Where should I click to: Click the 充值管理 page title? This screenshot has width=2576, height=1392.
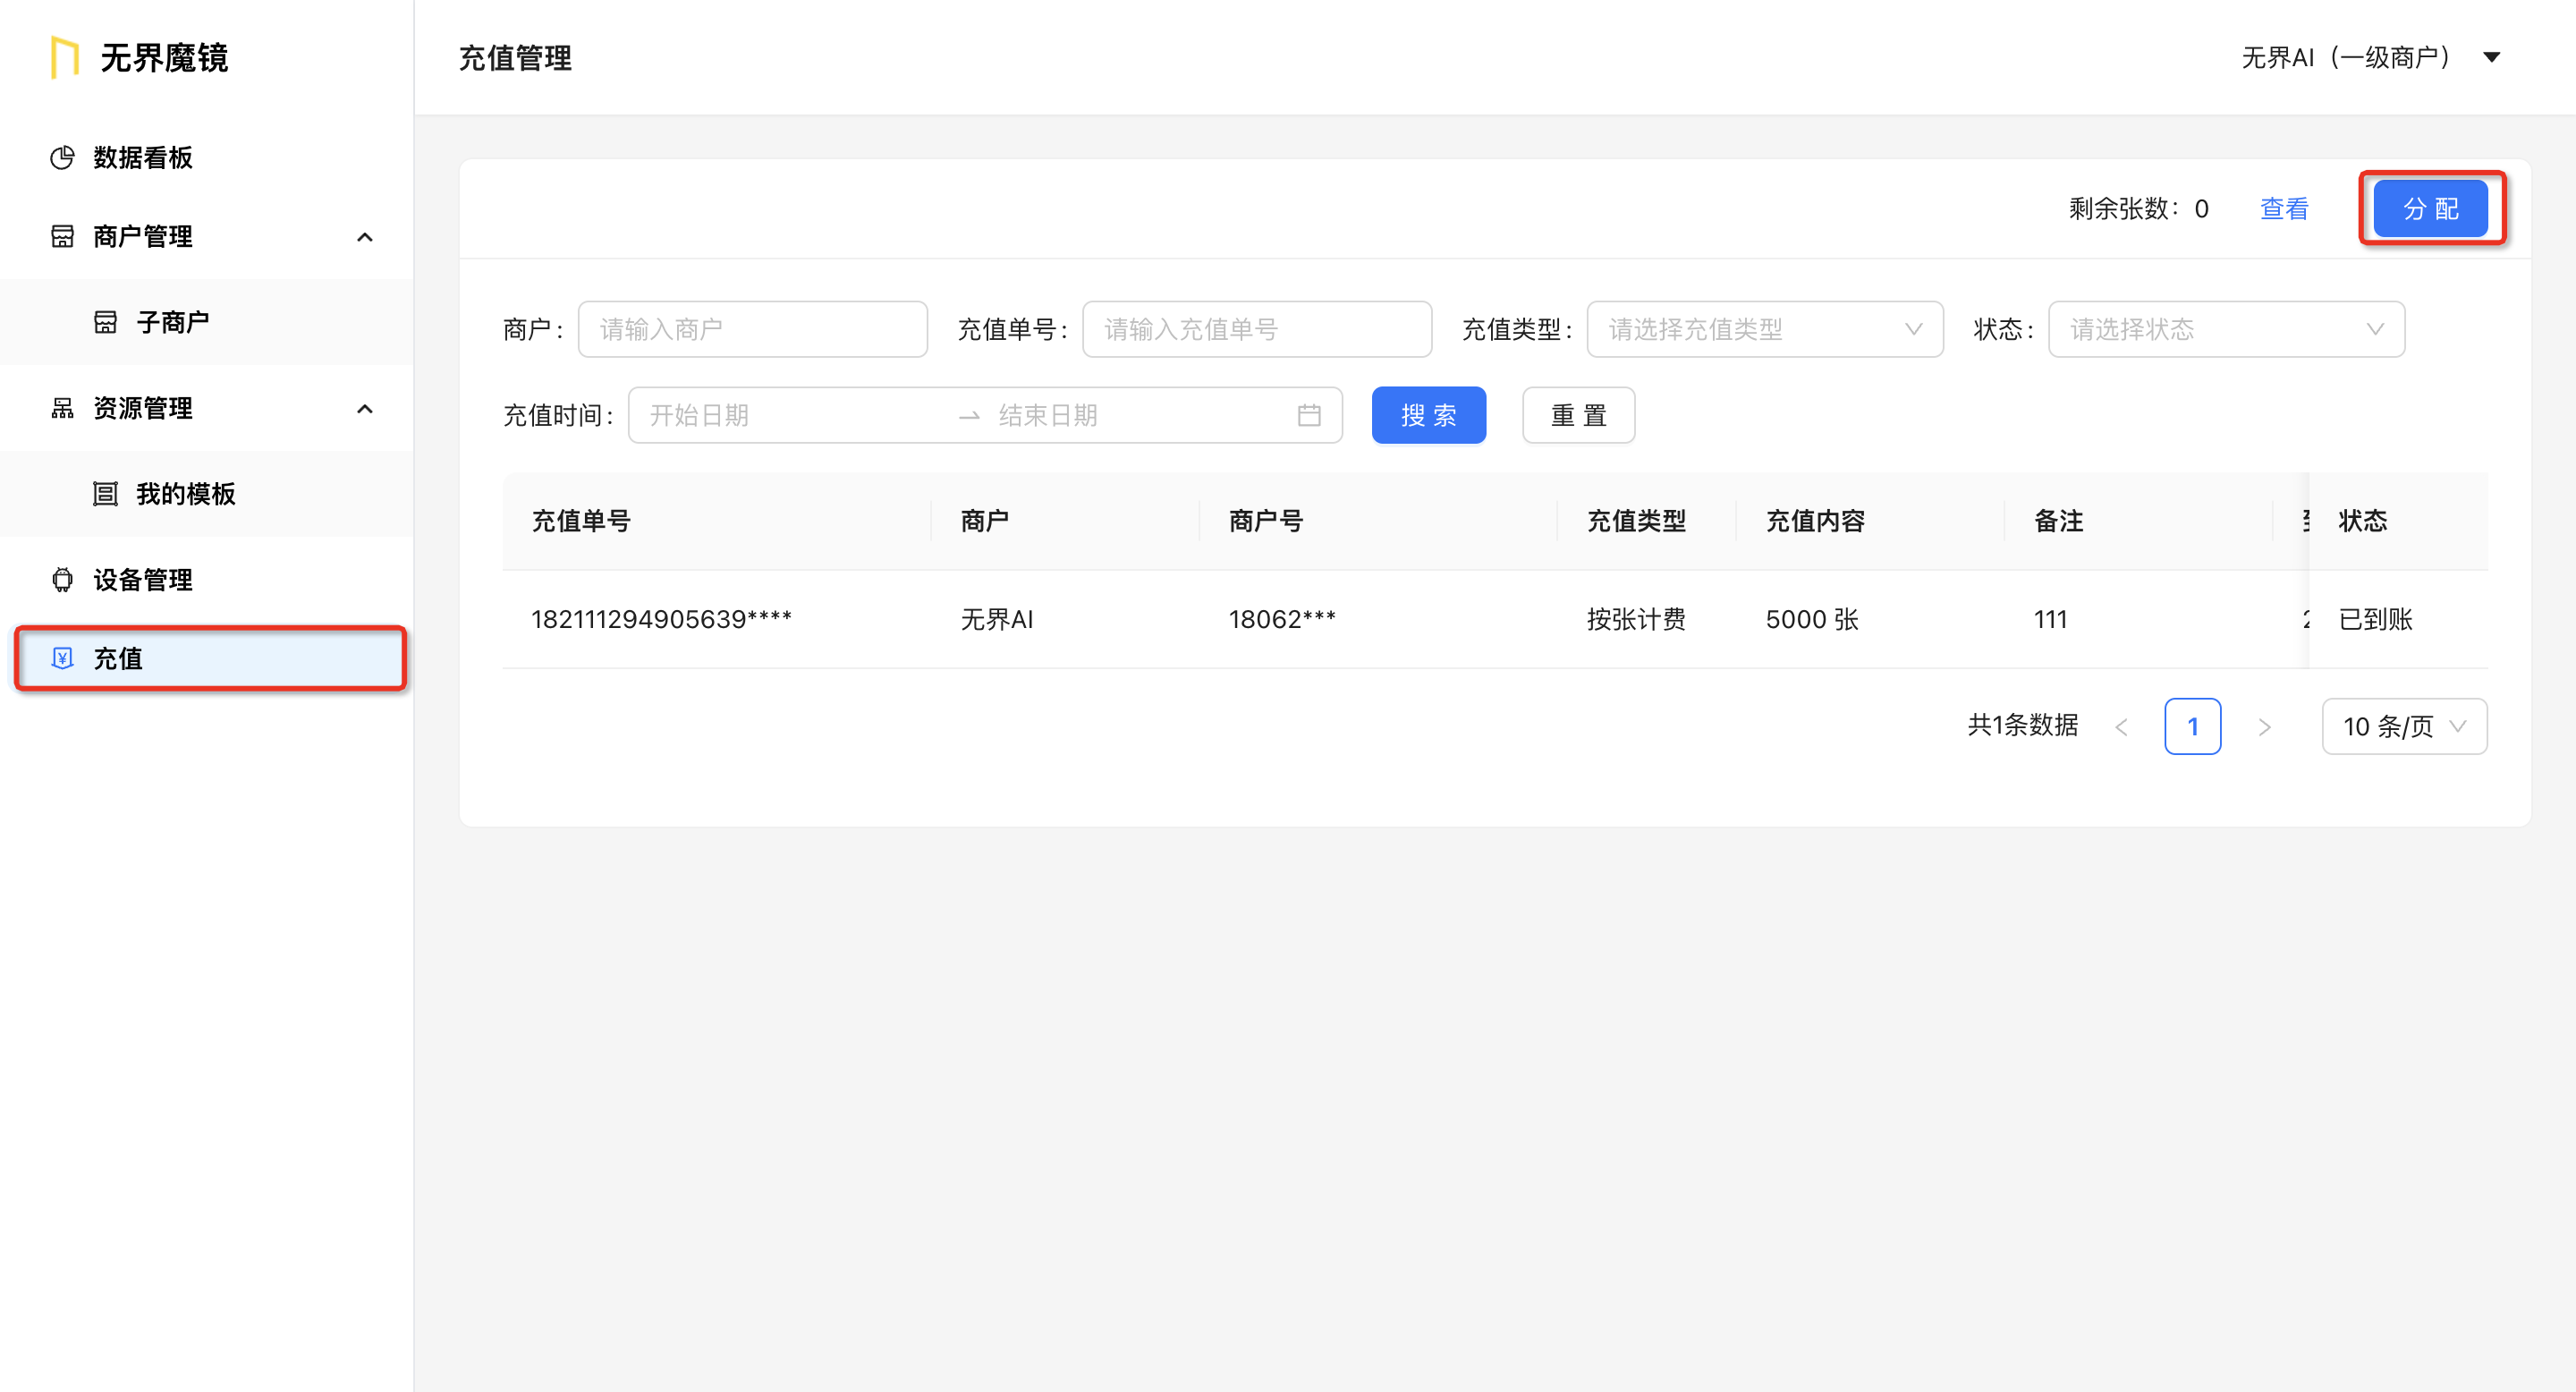515,58
